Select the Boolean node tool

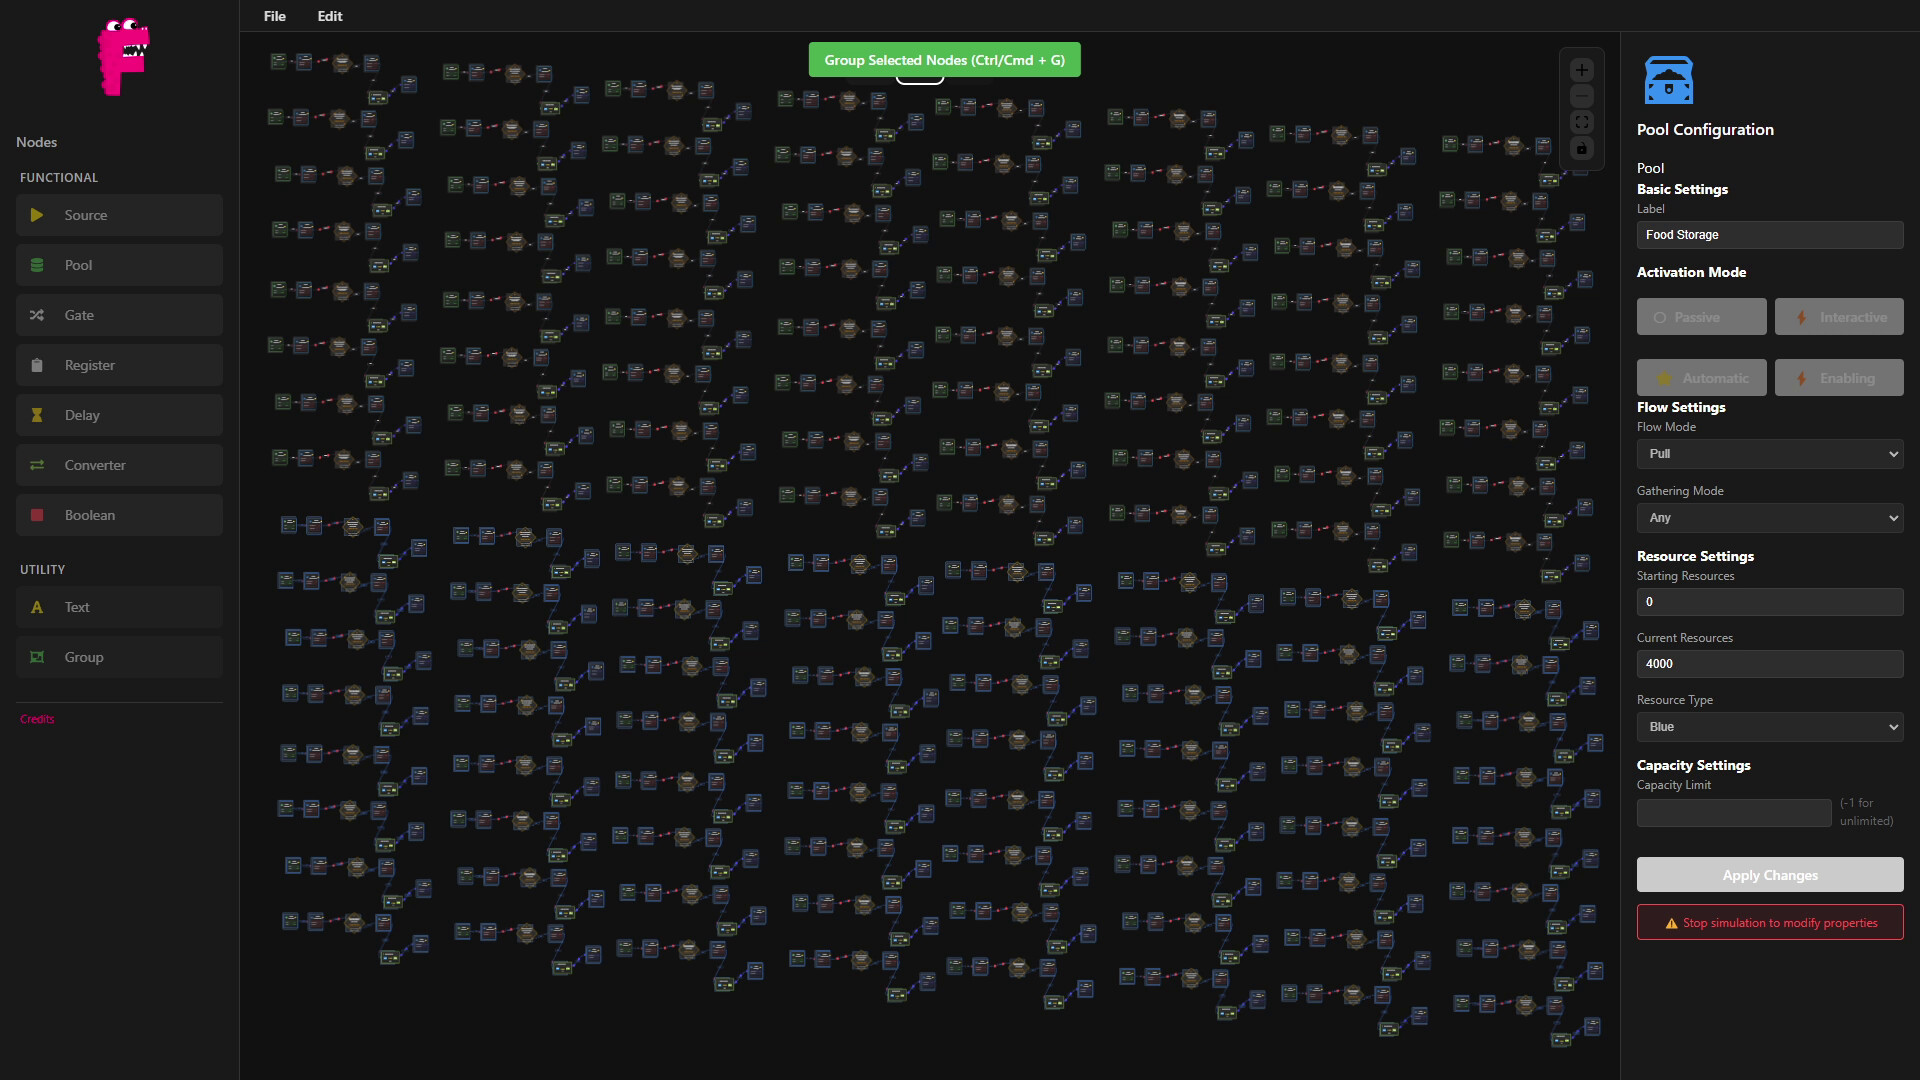point(119,514)
